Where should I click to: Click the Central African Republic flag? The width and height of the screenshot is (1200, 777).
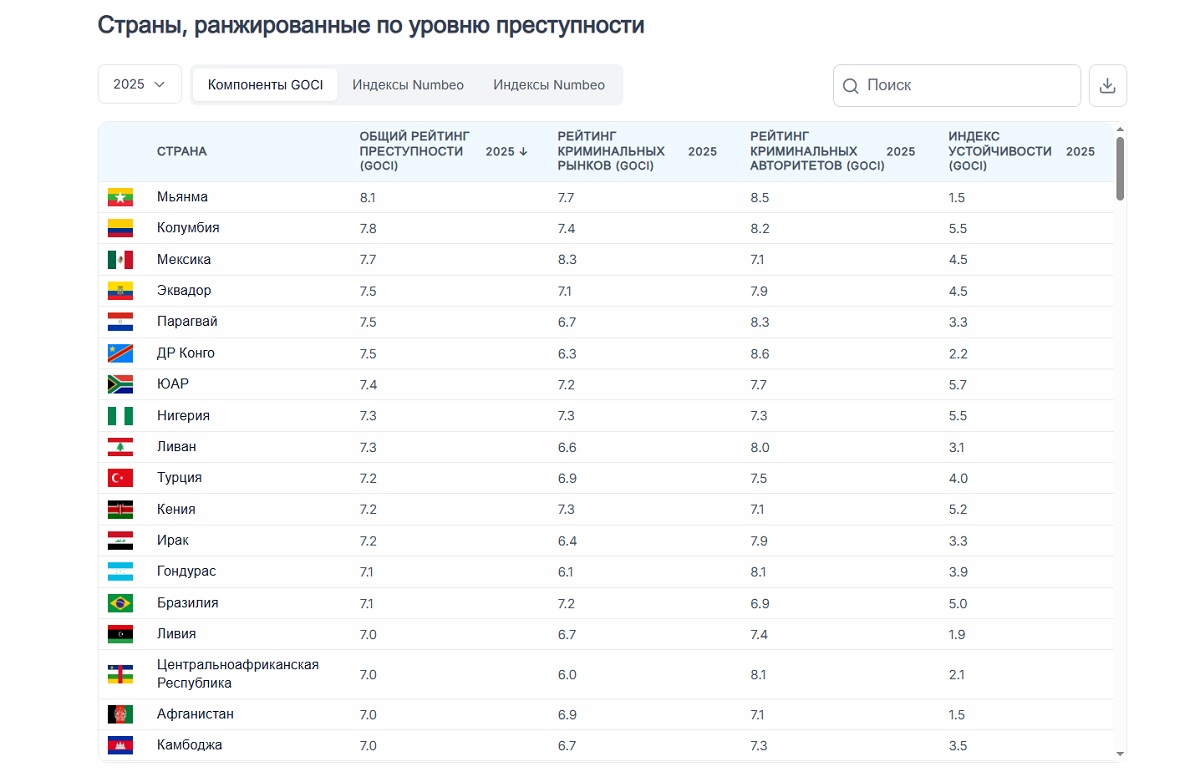[120, 674]
